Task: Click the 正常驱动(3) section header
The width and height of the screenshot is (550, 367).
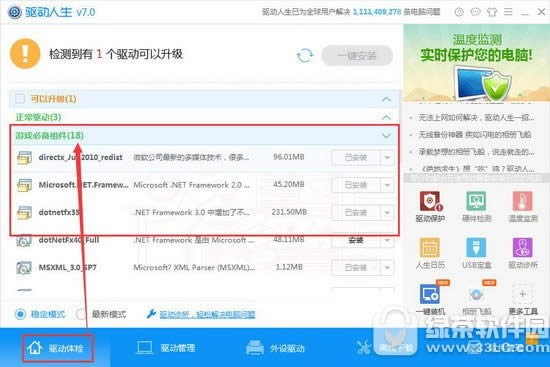Action: click(x=203, y=117)
